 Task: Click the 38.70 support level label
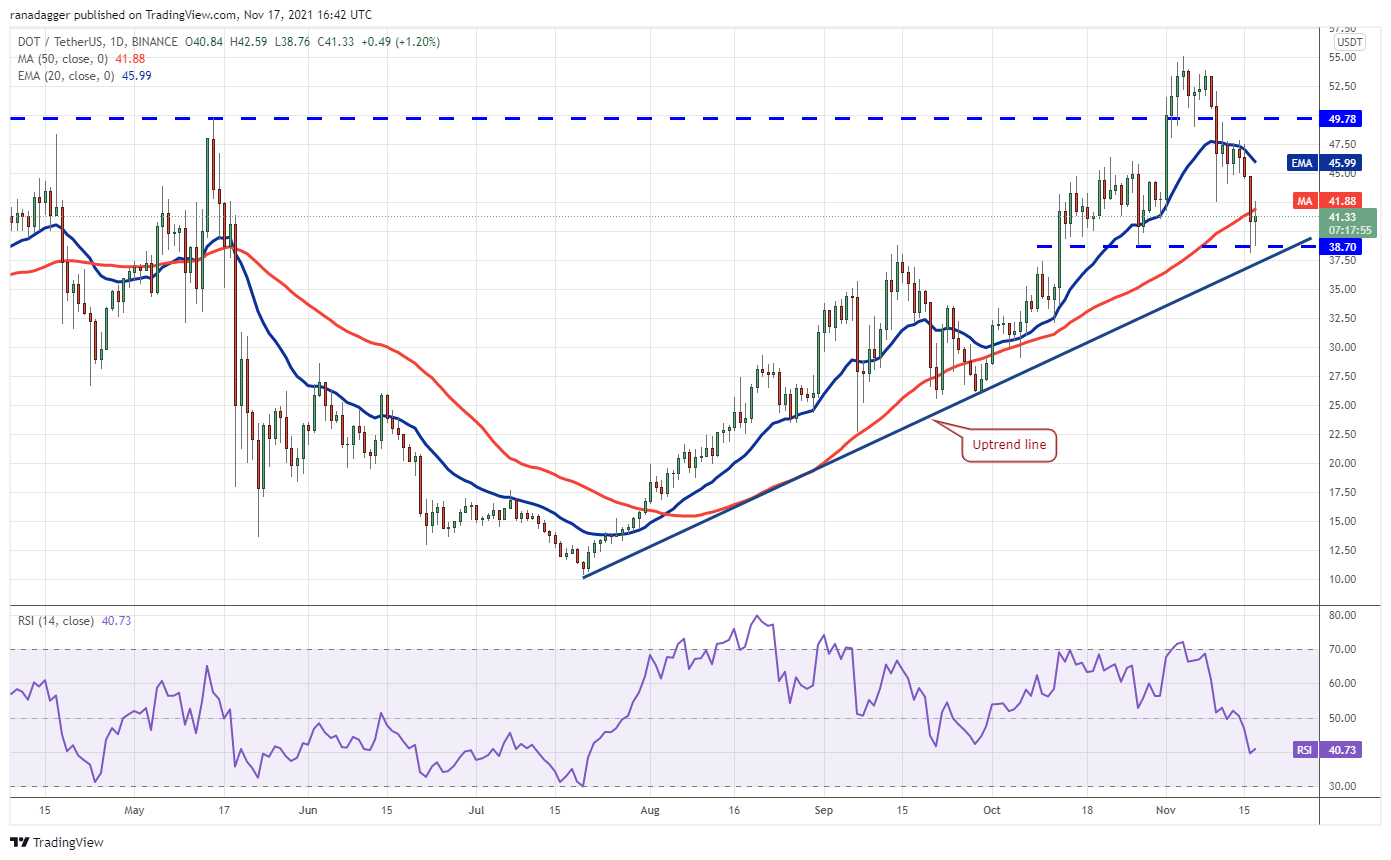[x=1343, y=246]
